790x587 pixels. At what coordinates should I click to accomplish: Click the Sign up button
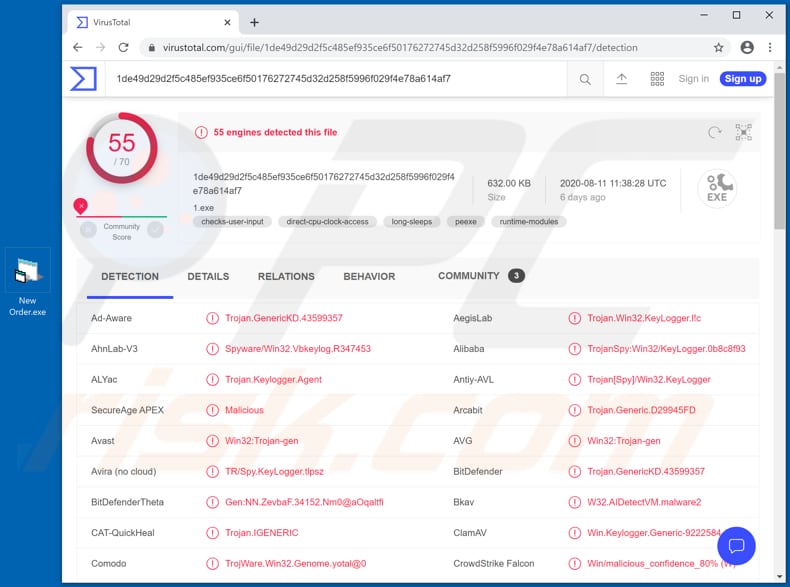[743, 79]
